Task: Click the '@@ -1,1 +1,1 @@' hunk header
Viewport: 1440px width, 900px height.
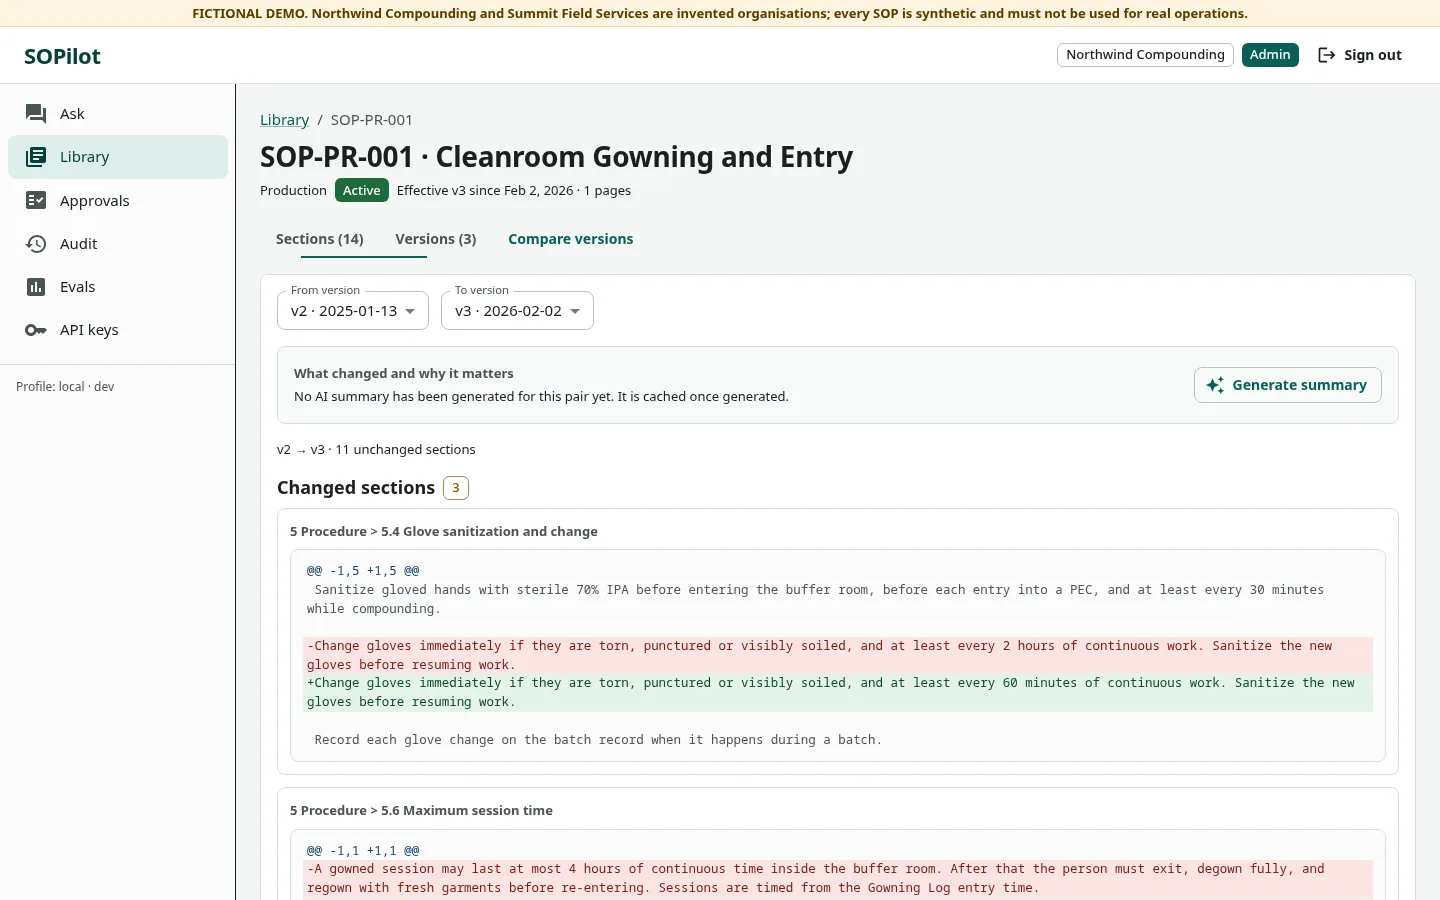Action: 363,851
